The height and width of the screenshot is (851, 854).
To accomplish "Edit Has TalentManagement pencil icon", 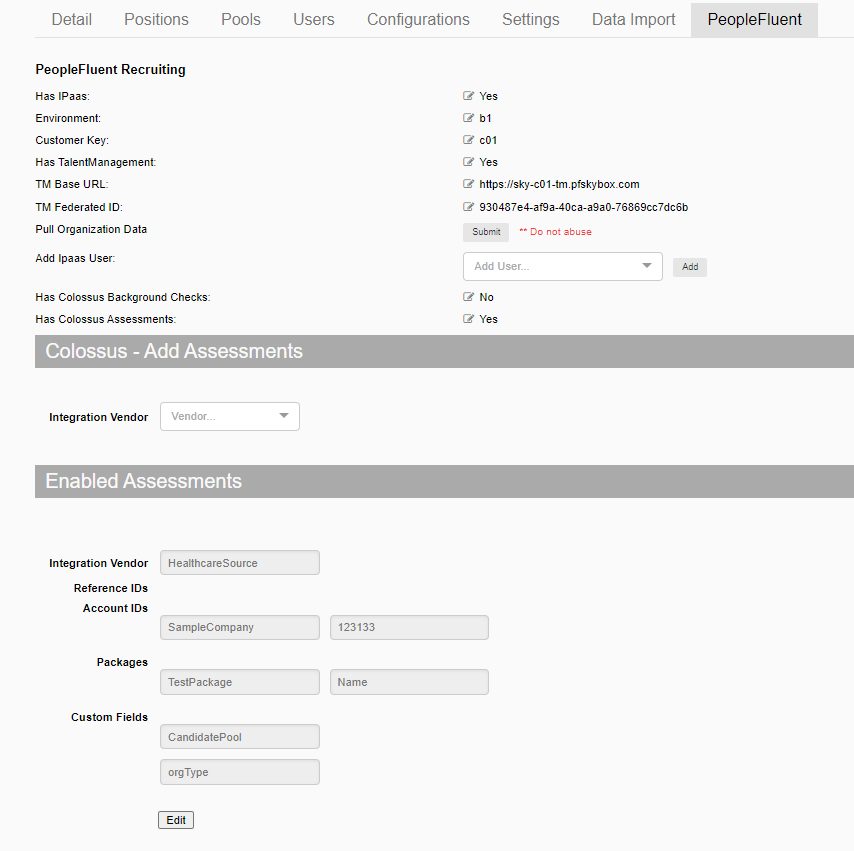I will (468, 162).
